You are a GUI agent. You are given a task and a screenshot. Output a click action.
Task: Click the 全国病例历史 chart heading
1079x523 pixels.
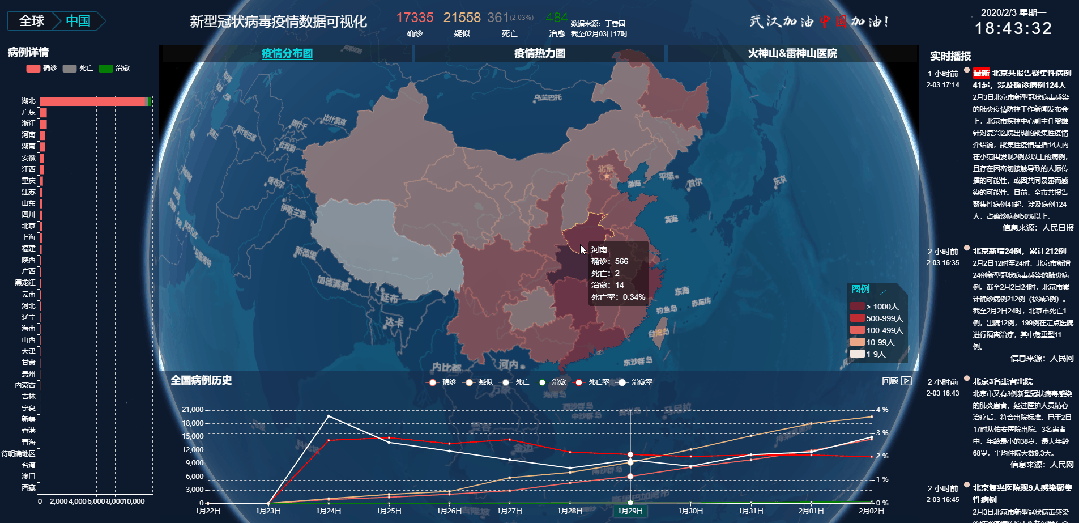(202, 380)
